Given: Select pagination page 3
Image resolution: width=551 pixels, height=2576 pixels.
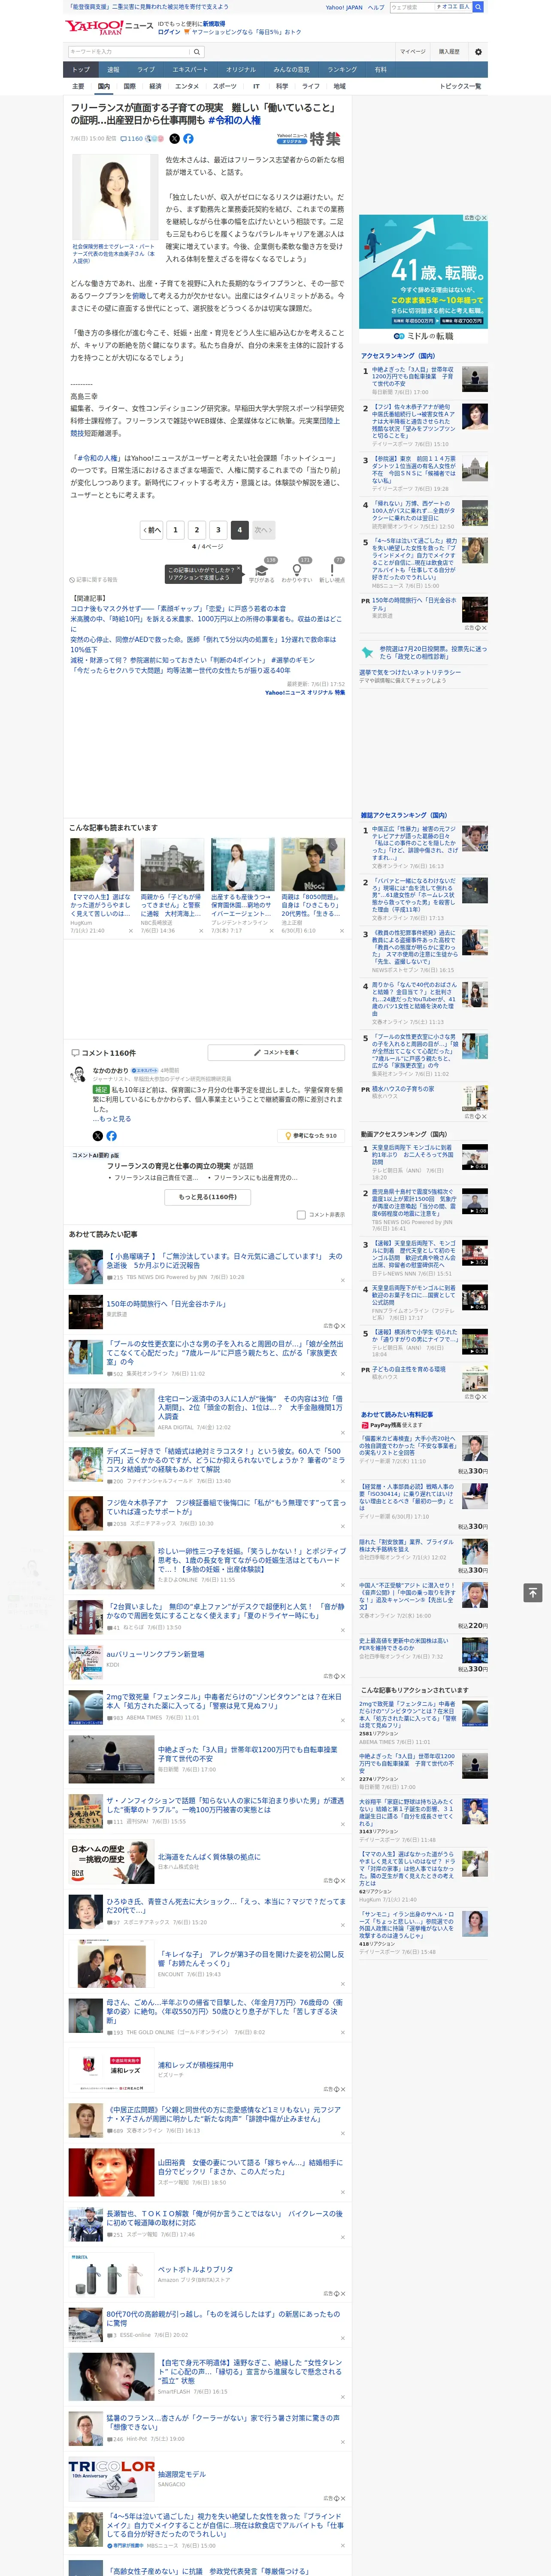Looking at the screenshot, I should (x=218, y=530).
